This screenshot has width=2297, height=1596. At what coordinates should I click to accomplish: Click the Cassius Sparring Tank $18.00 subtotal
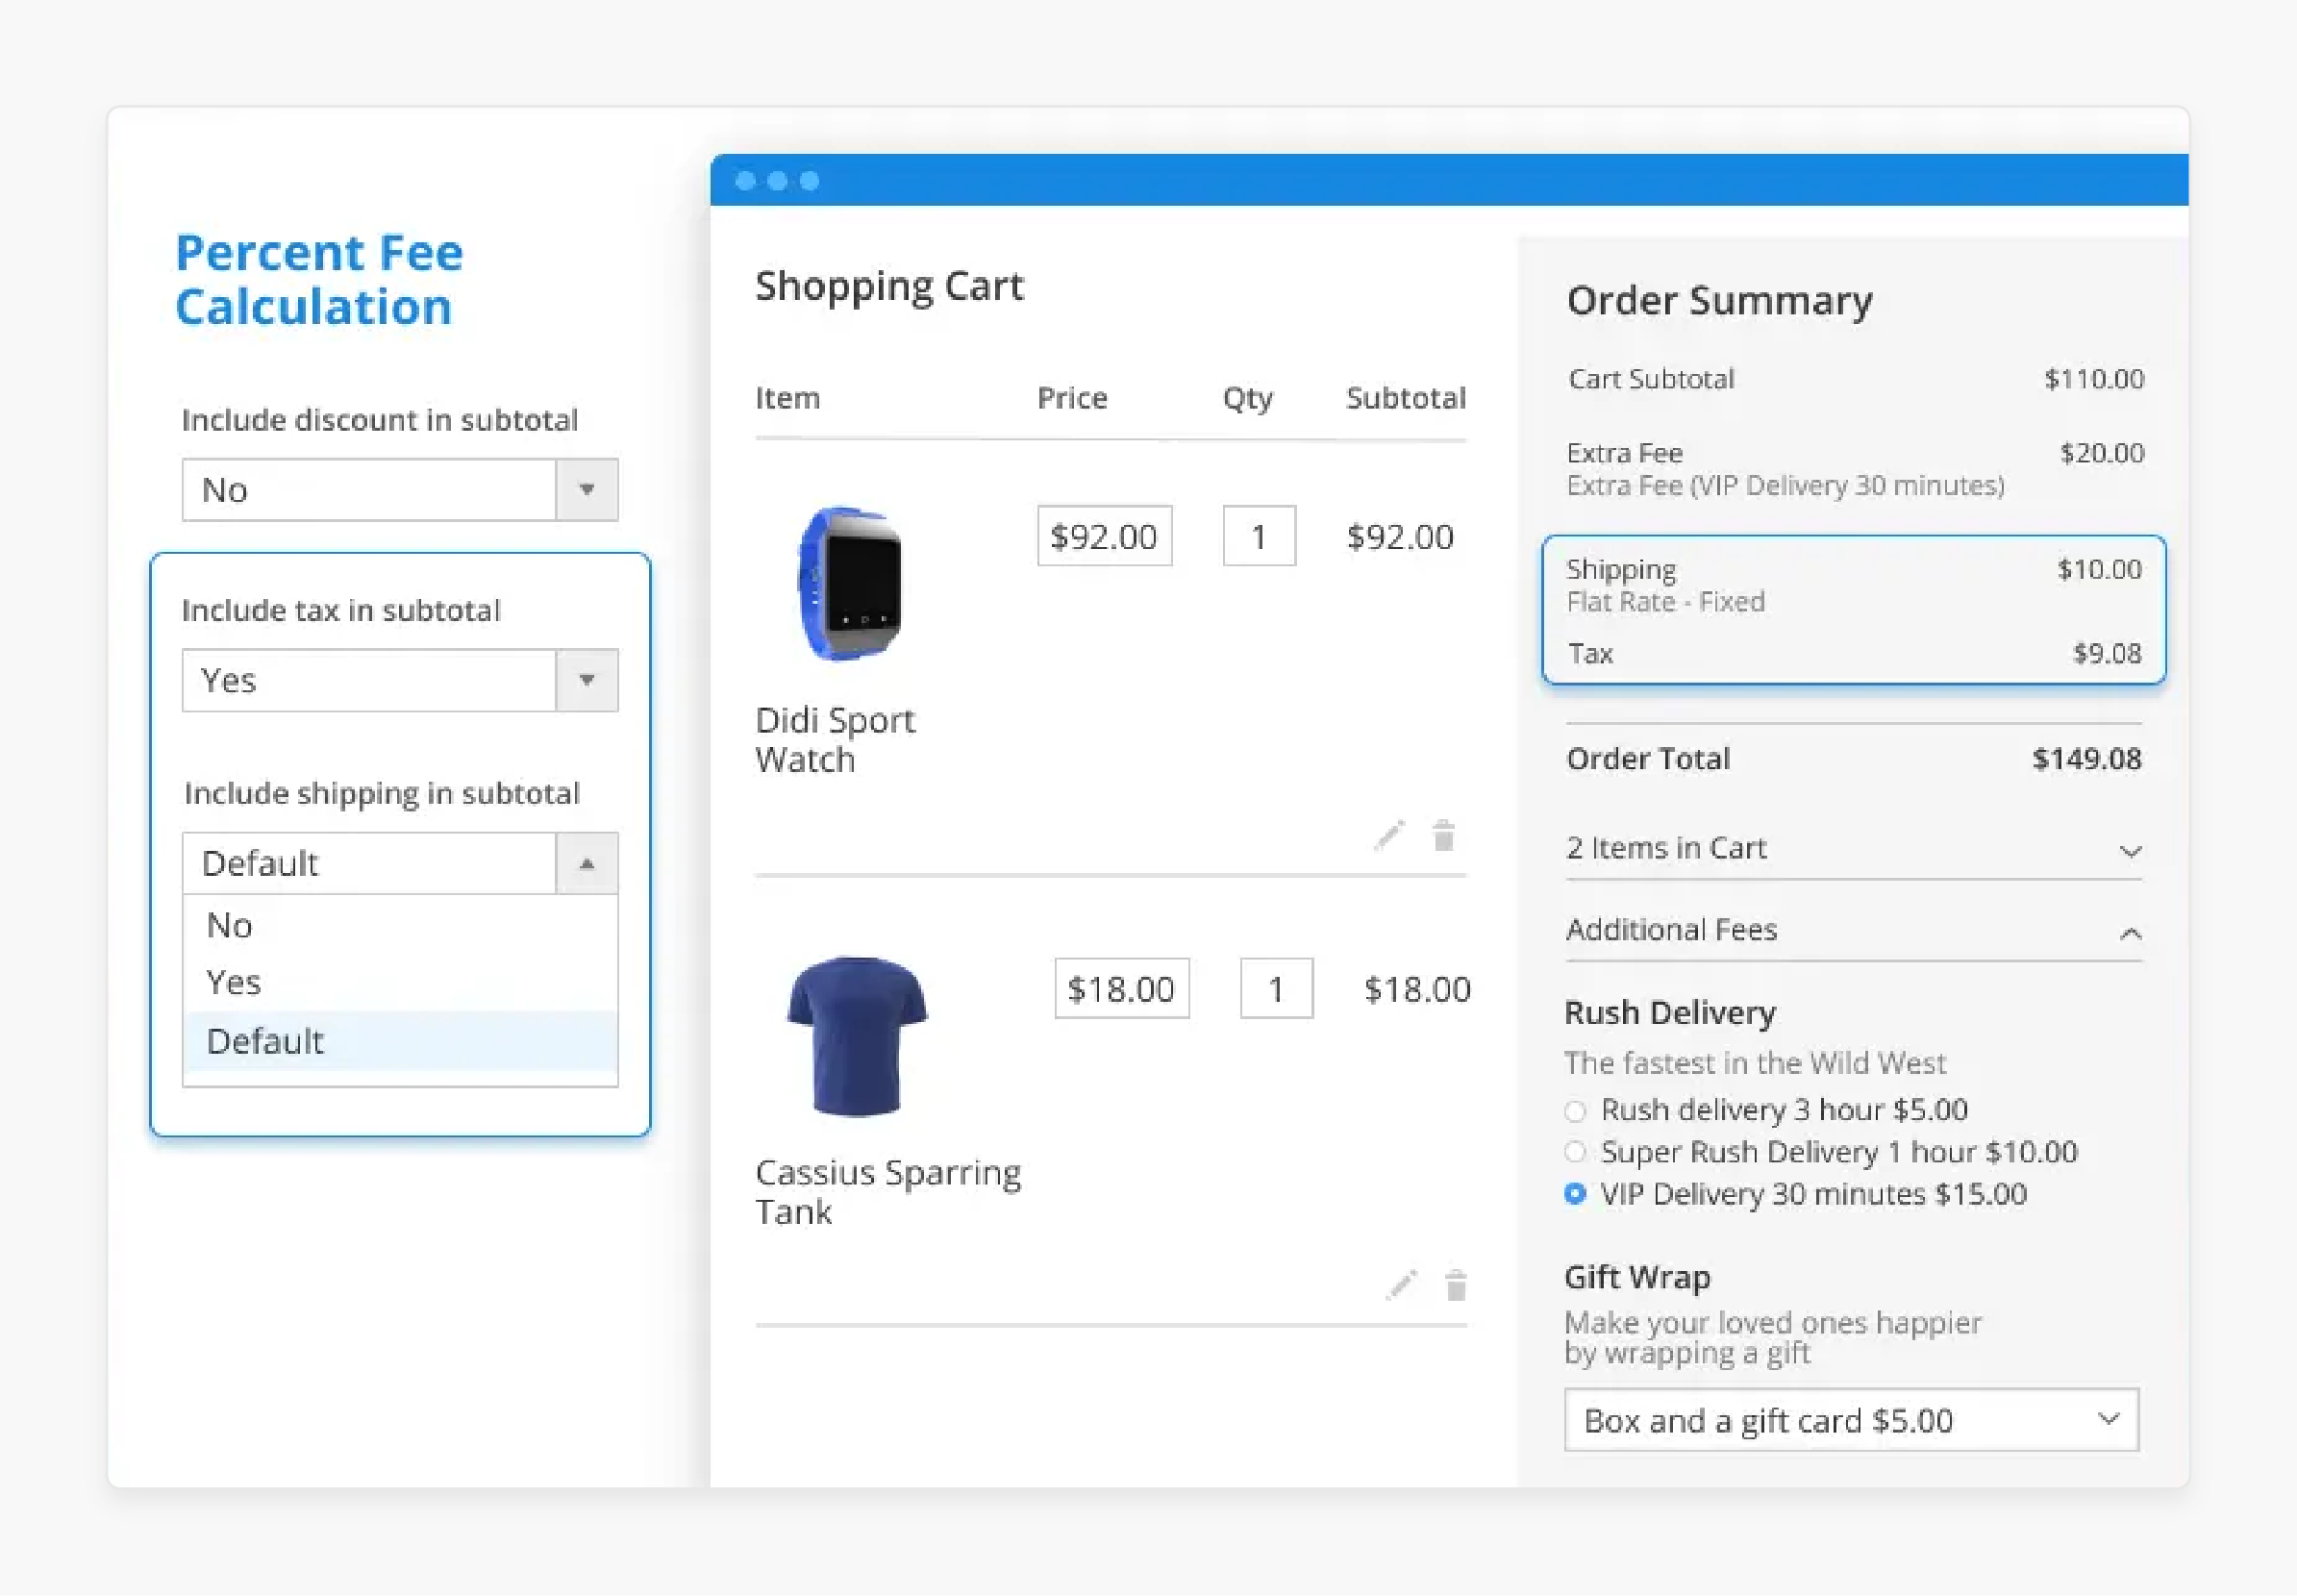tap(1417, 990)
